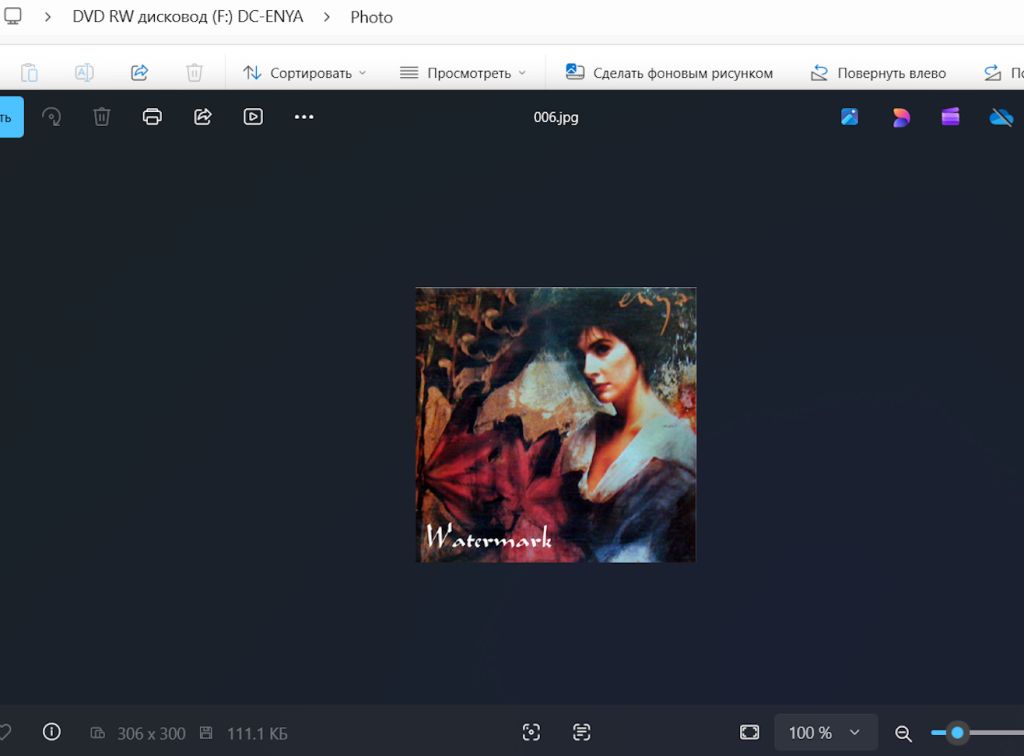Click the visual search scan icon
Screen dimensions: 1024x756
pyautogui.click(x=532, y=732)
